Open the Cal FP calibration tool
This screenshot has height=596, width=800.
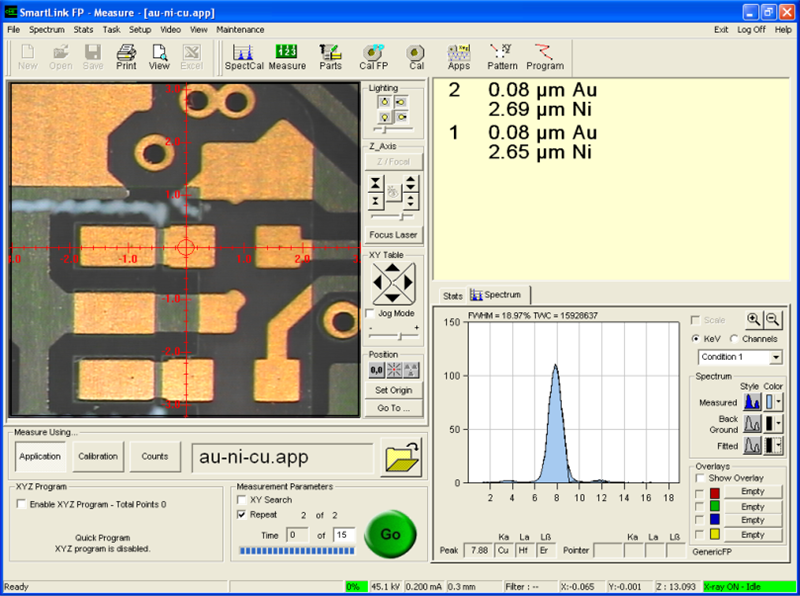pos(374,56)
